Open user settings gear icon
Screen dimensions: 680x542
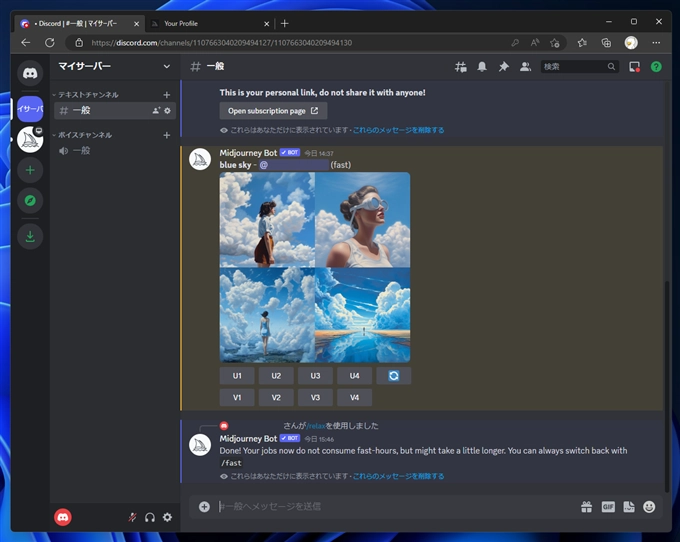point(167,517)
